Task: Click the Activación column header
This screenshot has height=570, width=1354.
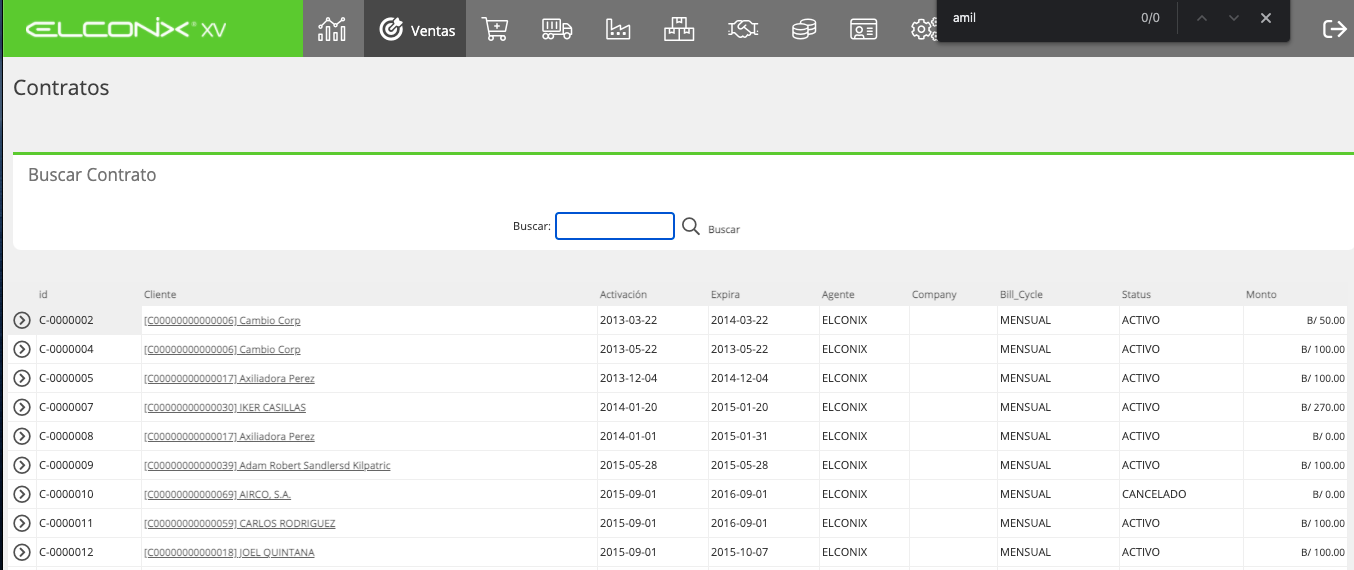Action: pyautogui.click(x=623, y=294)
